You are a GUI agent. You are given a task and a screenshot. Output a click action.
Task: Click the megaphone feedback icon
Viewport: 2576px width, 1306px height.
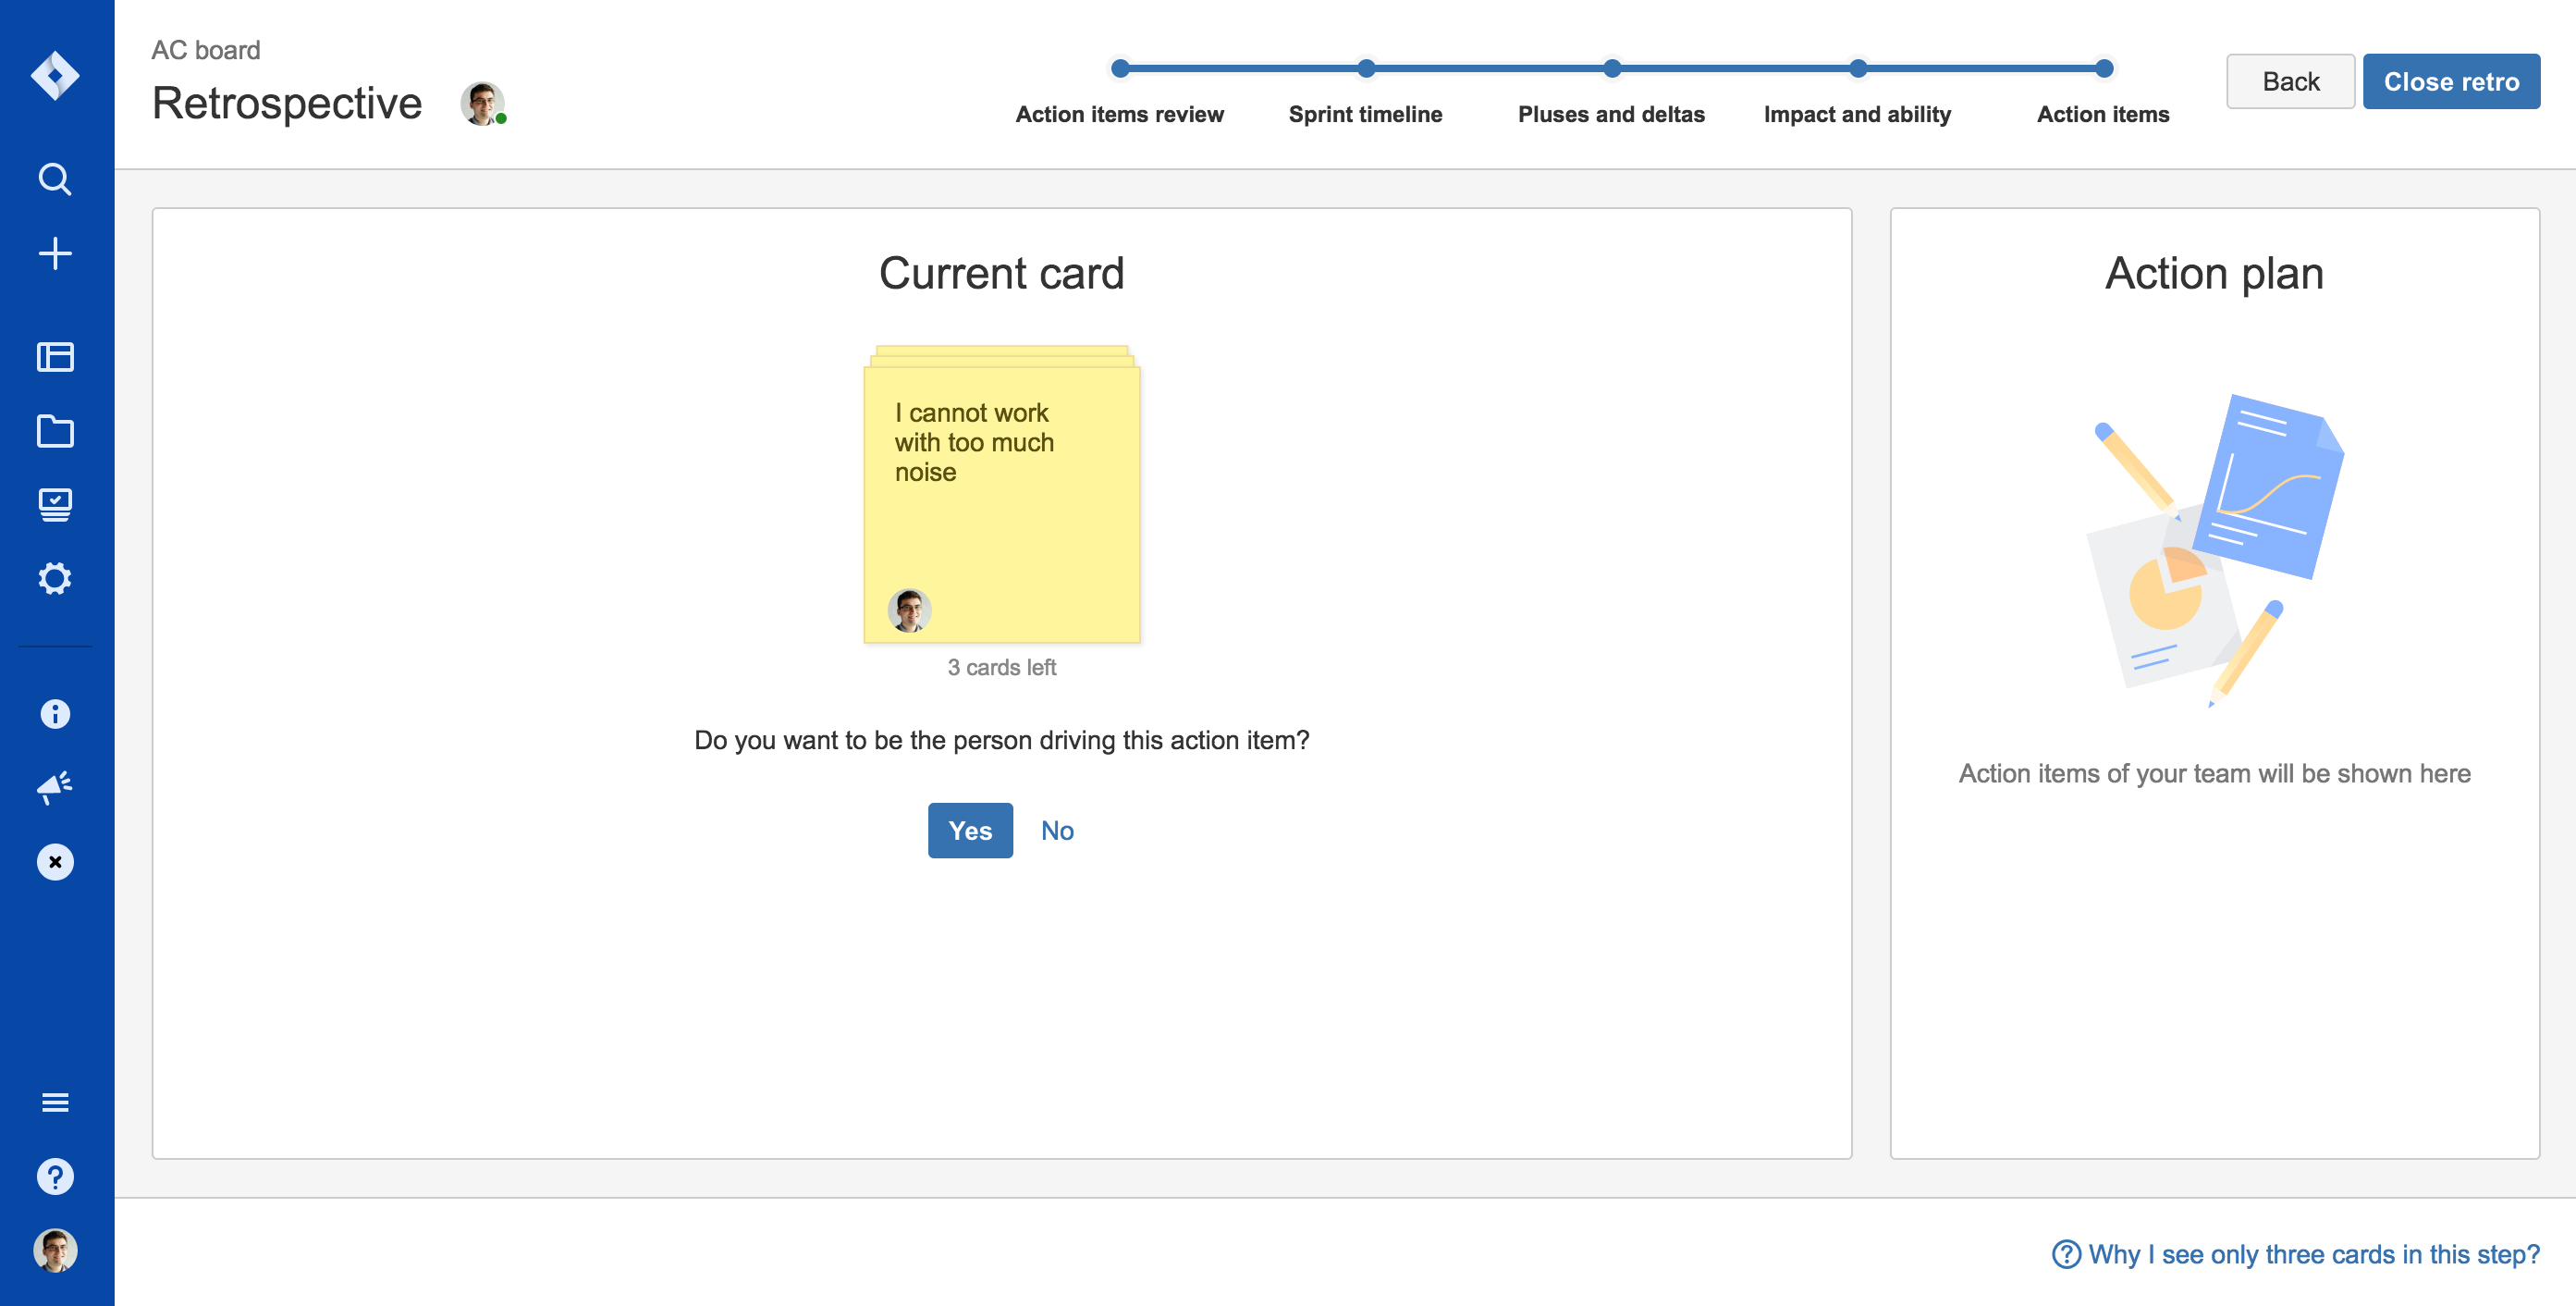pos(55,787)
